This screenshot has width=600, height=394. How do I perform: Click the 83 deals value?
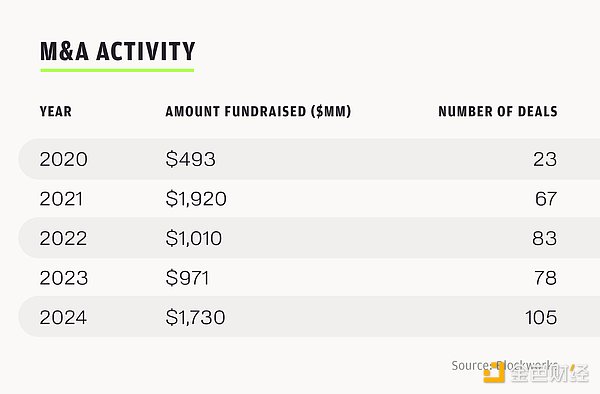tap(545, 238)
